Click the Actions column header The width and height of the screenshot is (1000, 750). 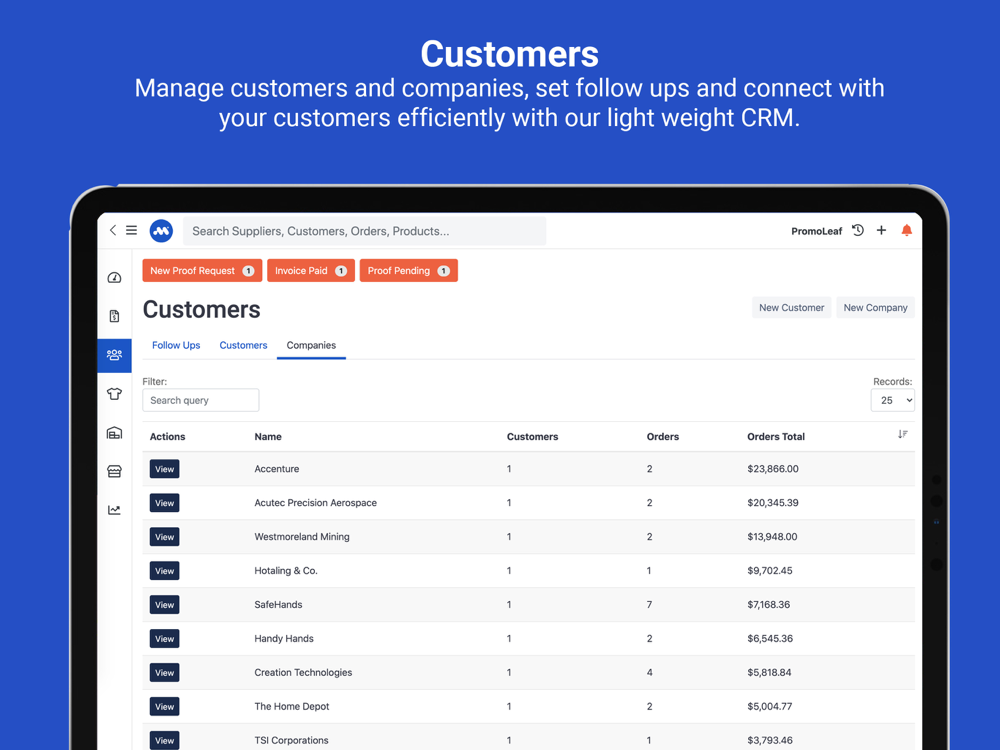167,437
